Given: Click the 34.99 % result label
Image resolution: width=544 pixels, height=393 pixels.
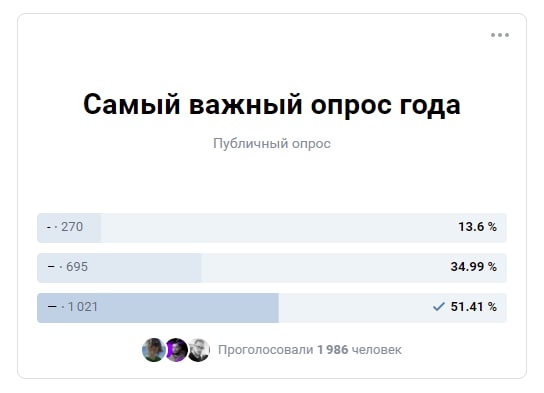Looking at the screenshot, I should click(474, 267).
